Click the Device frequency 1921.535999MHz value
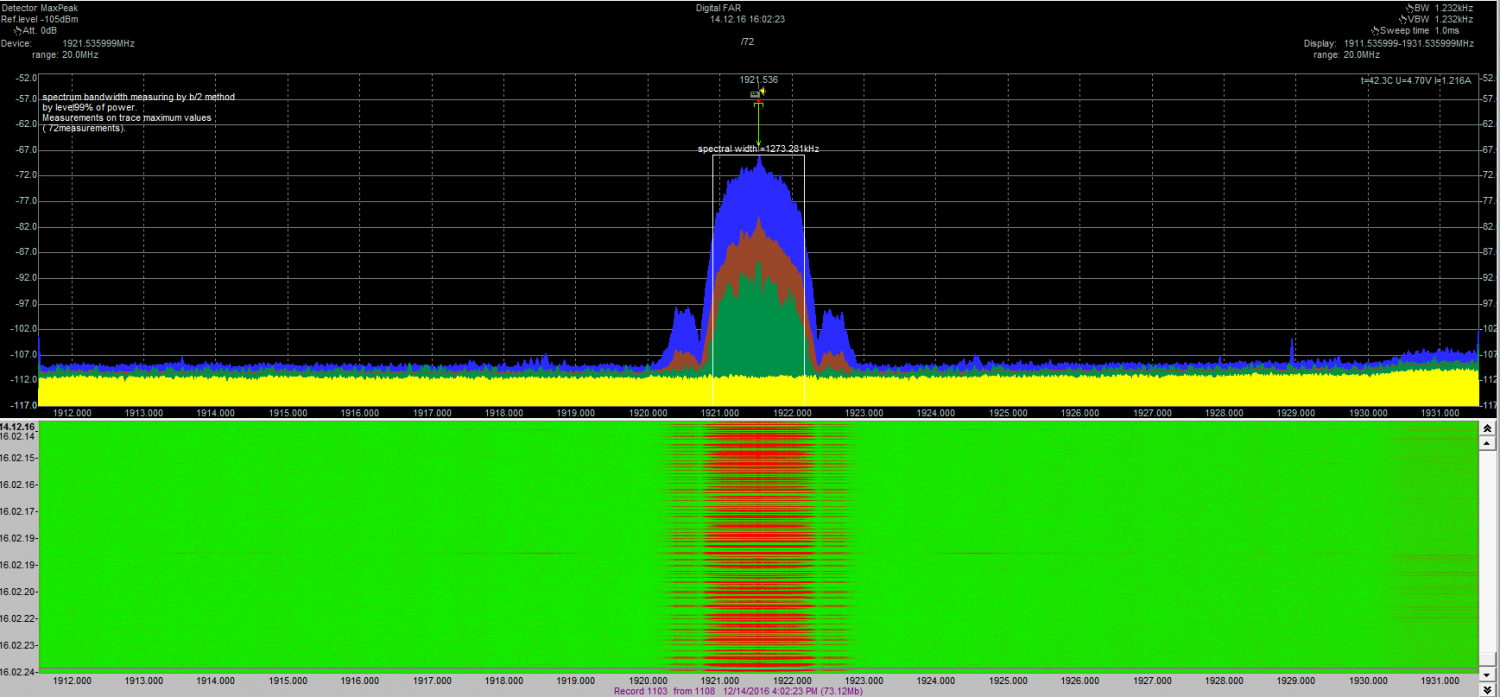The height and width of the screenshot is (697, 1500). (x=98, y=44)
